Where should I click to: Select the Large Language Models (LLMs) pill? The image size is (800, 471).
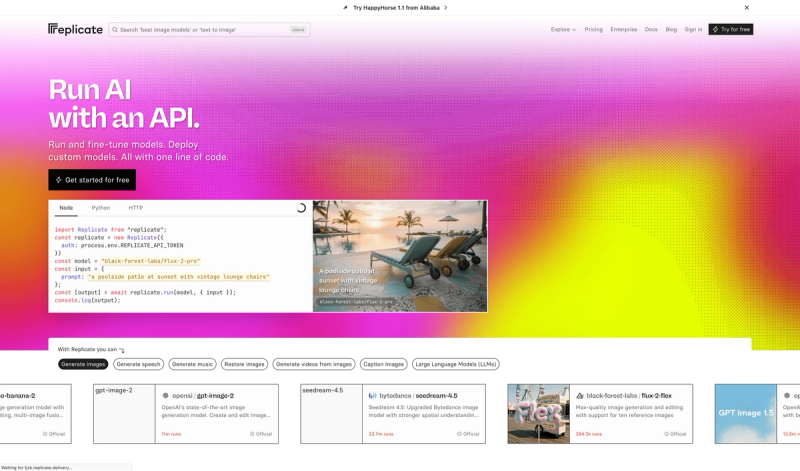(x=456, y=364)
